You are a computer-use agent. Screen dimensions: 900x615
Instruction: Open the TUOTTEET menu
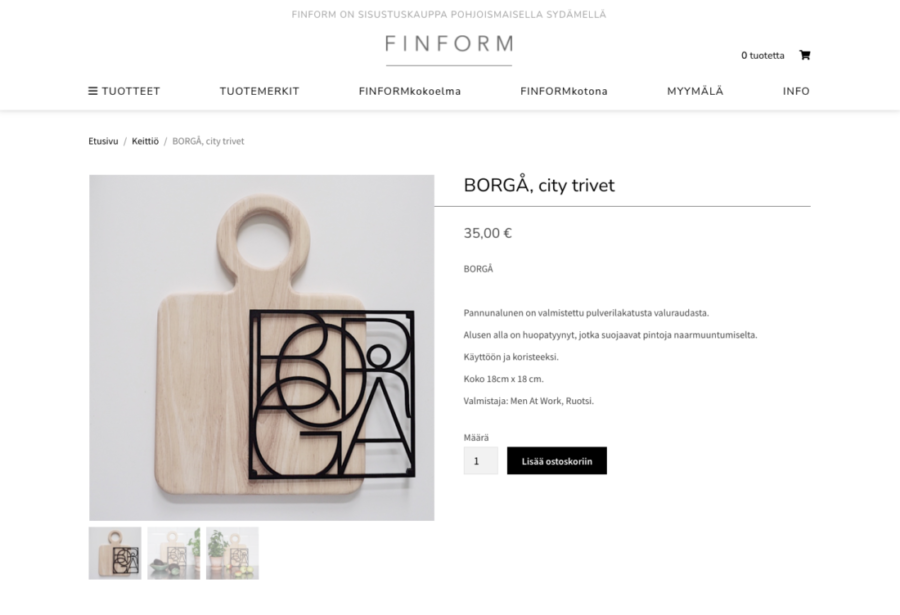coord(124,91)
